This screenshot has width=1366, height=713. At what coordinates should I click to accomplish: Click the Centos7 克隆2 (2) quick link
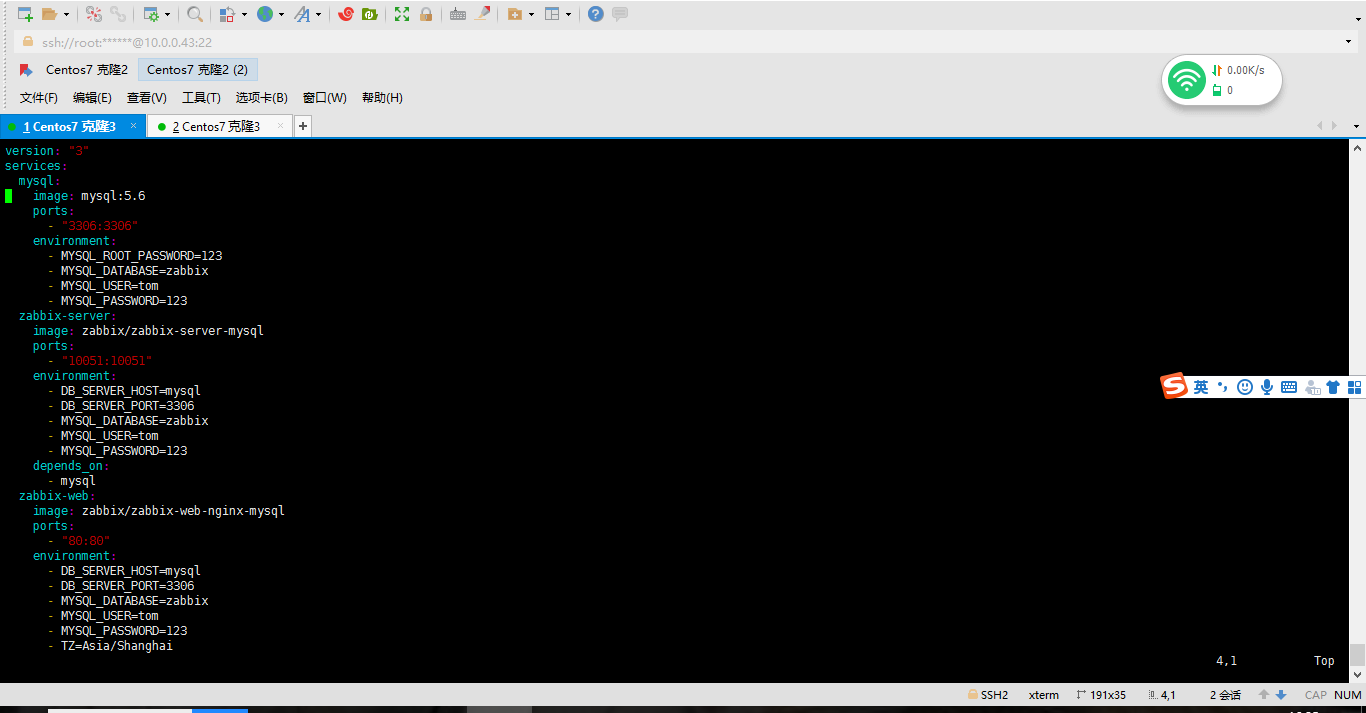click(198, 70)
